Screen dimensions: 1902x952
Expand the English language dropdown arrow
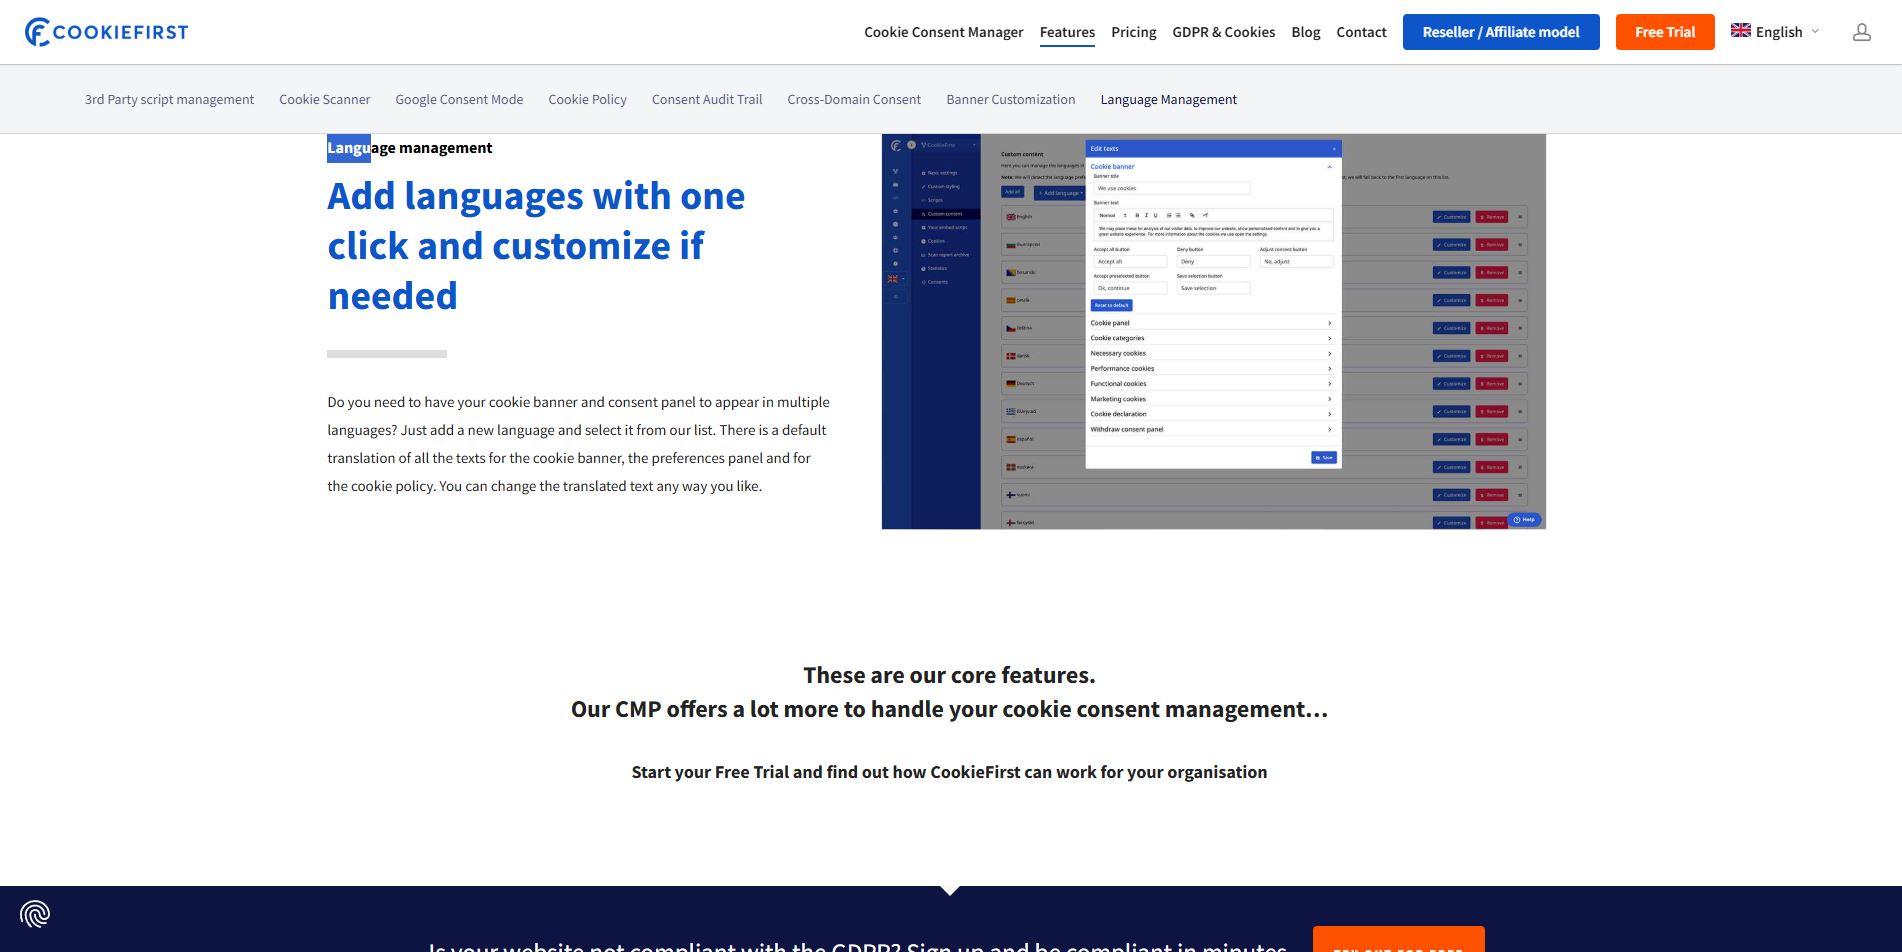(x=1815, y=31)
